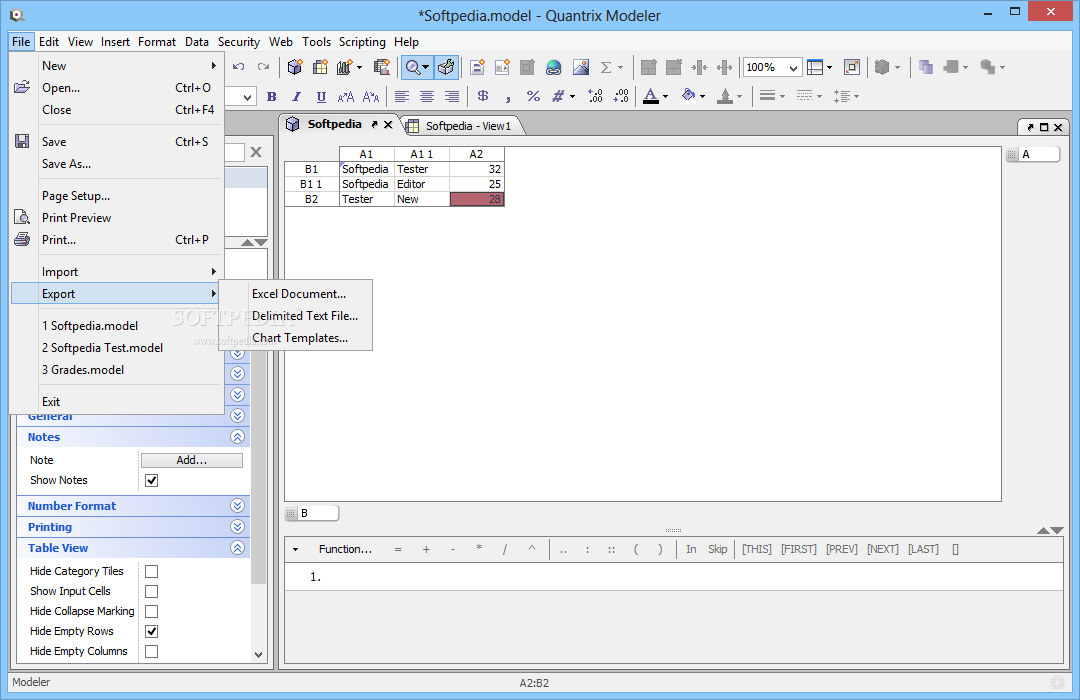The height and width of the screenshot is (700, 1080).
Task: Align text left
Action: (402, 96)
